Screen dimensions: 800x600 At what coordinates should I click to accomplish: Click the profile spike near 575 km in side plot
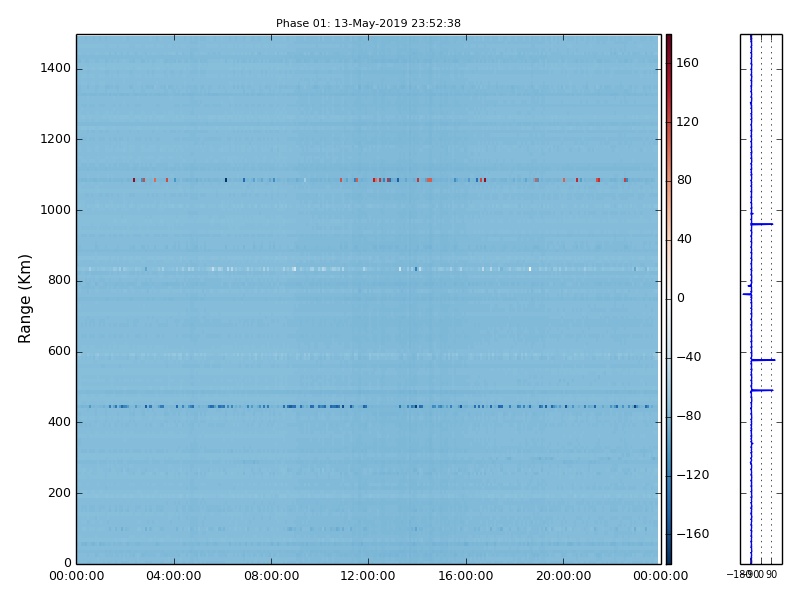click(763, 360)
